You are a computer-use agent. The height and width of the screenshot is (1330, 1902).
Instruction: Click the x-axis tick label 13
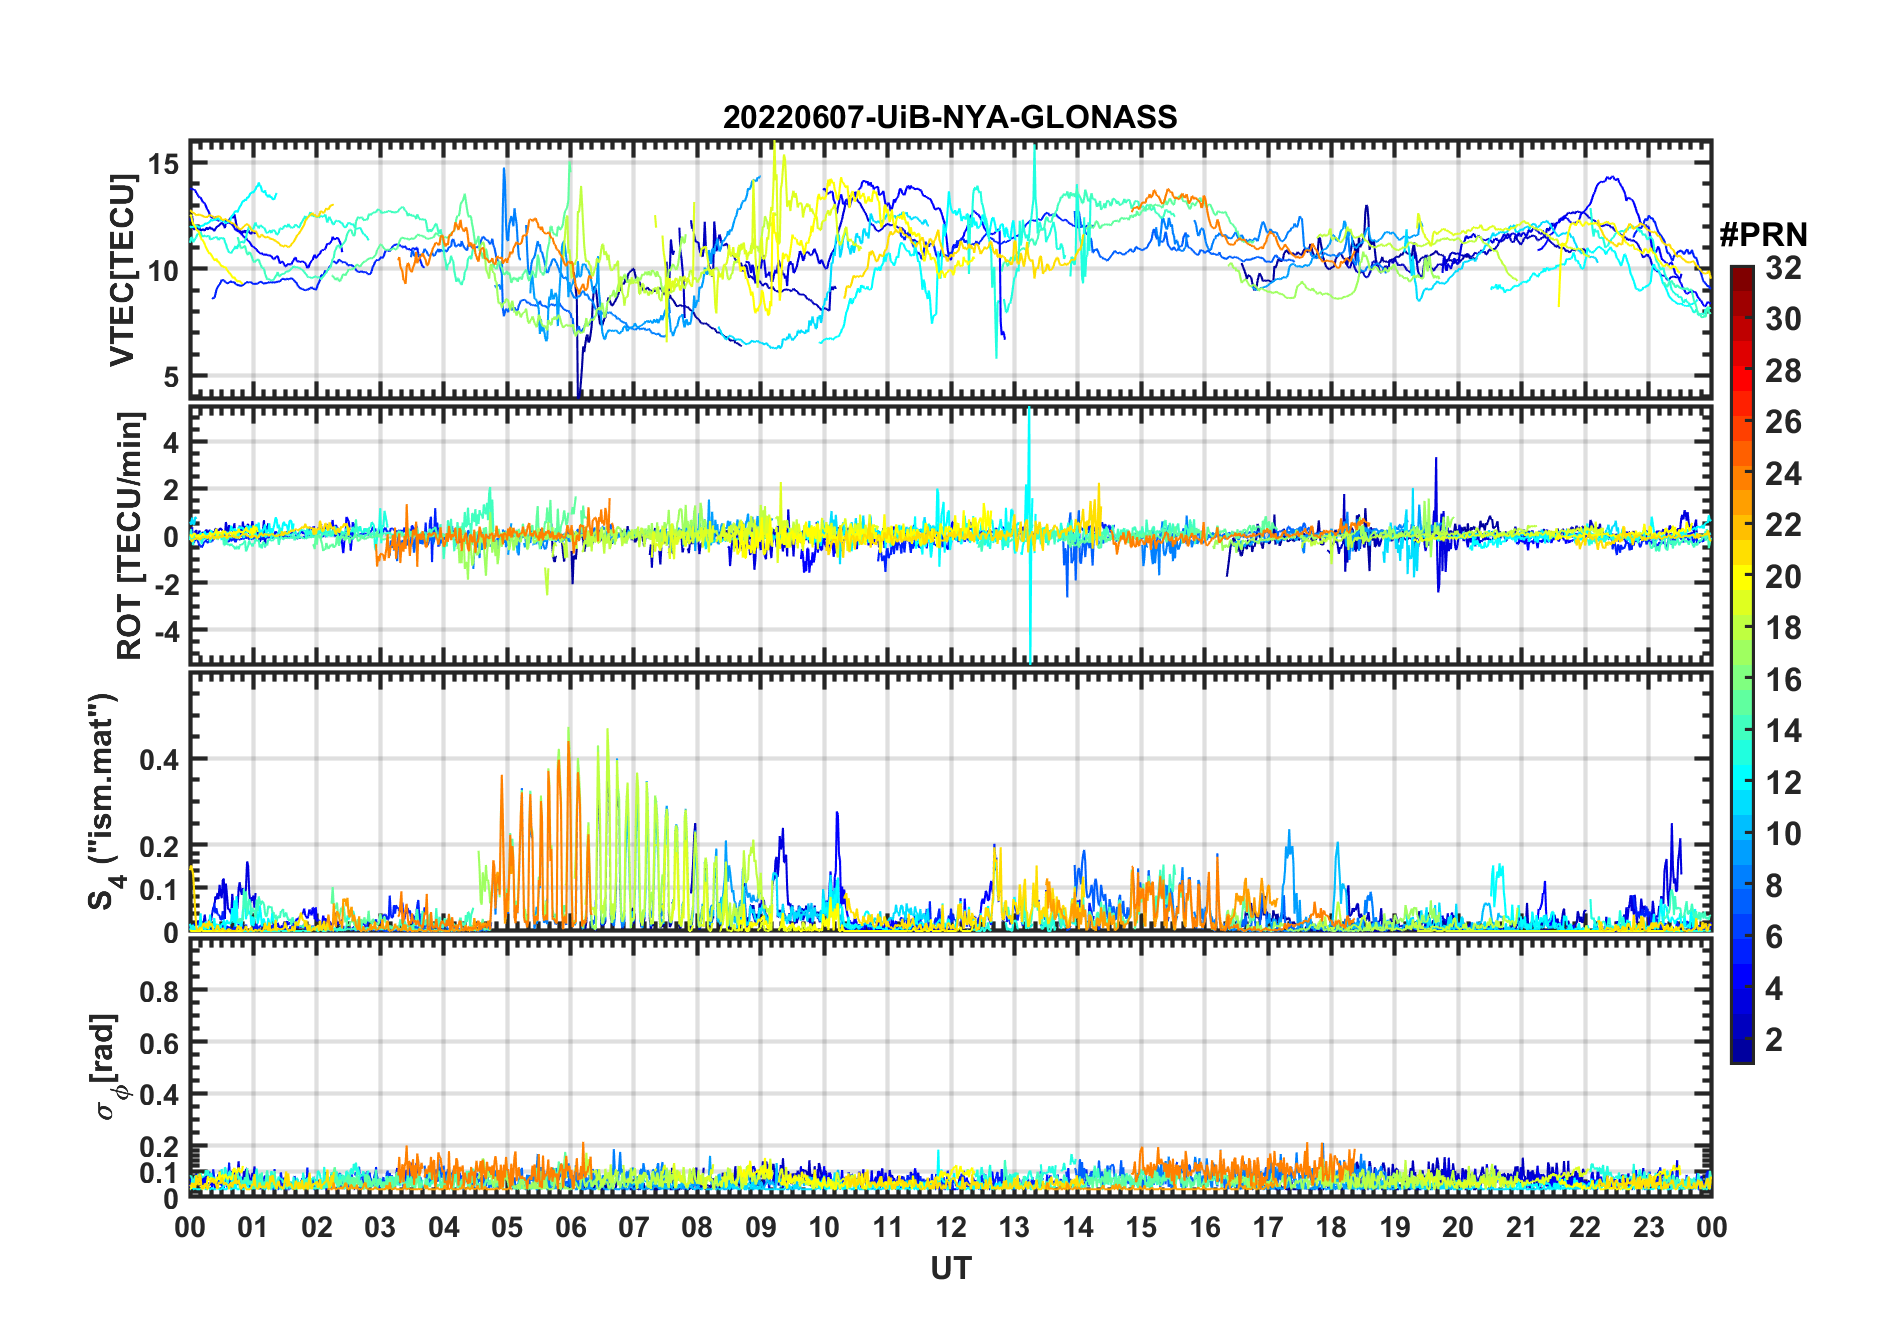[1014, 1227]
